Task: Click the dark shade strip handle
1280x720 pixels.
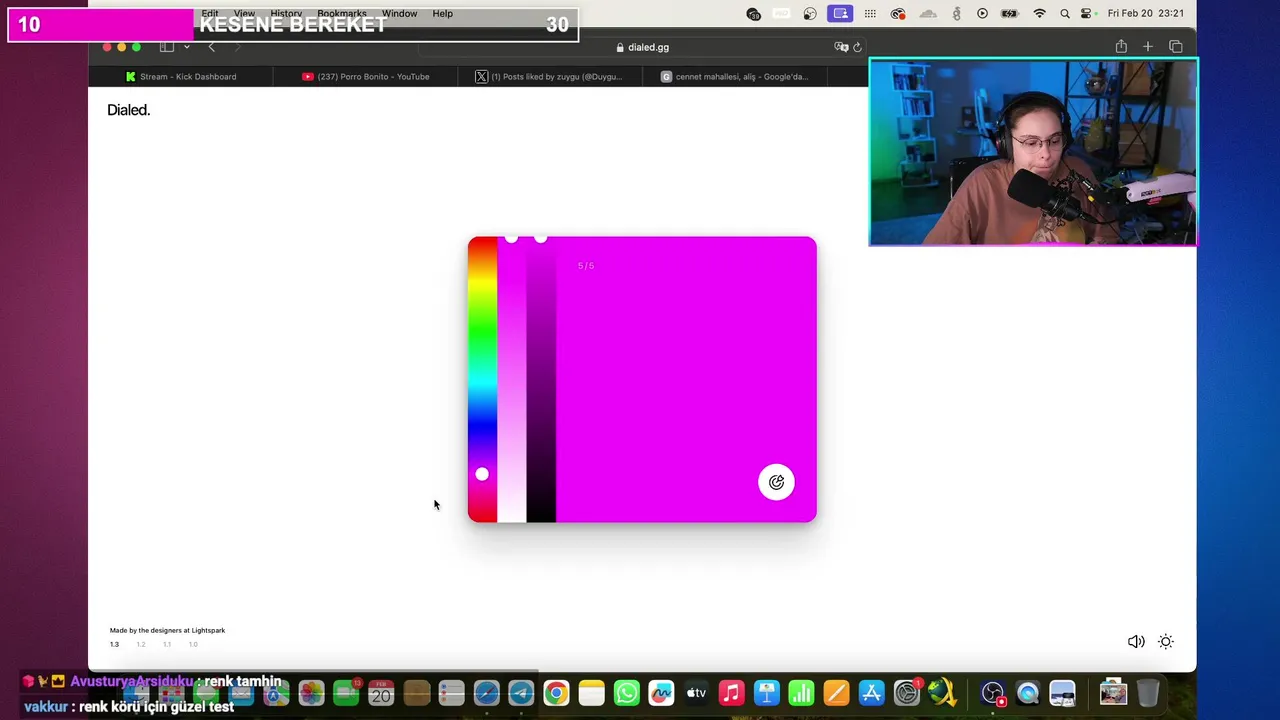Action: click(541, 238)
